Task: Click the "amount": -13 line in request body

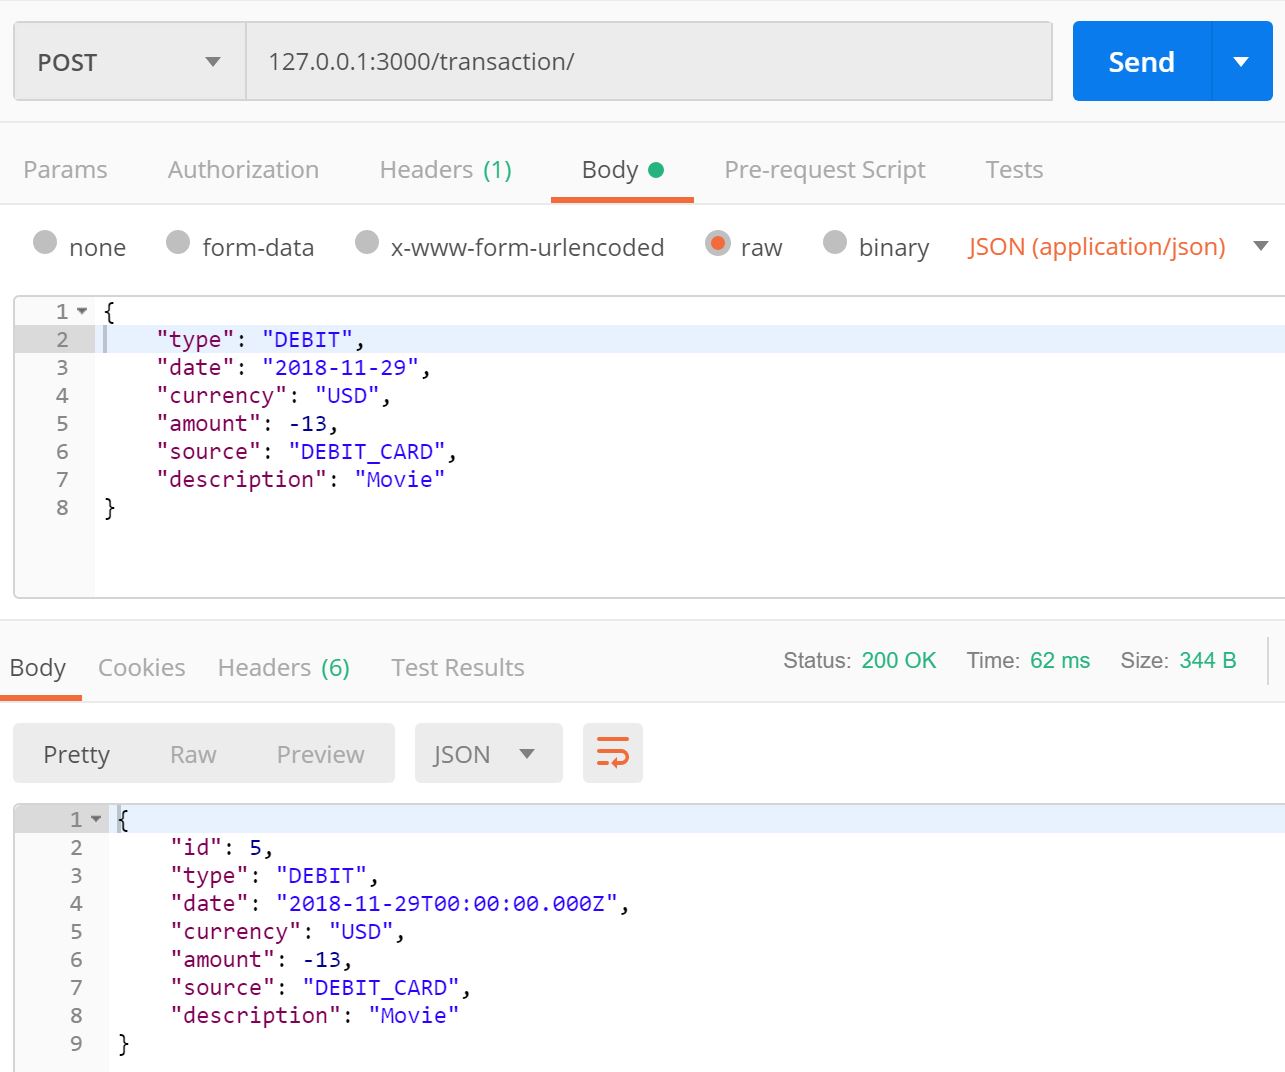Action: point(248,423)
